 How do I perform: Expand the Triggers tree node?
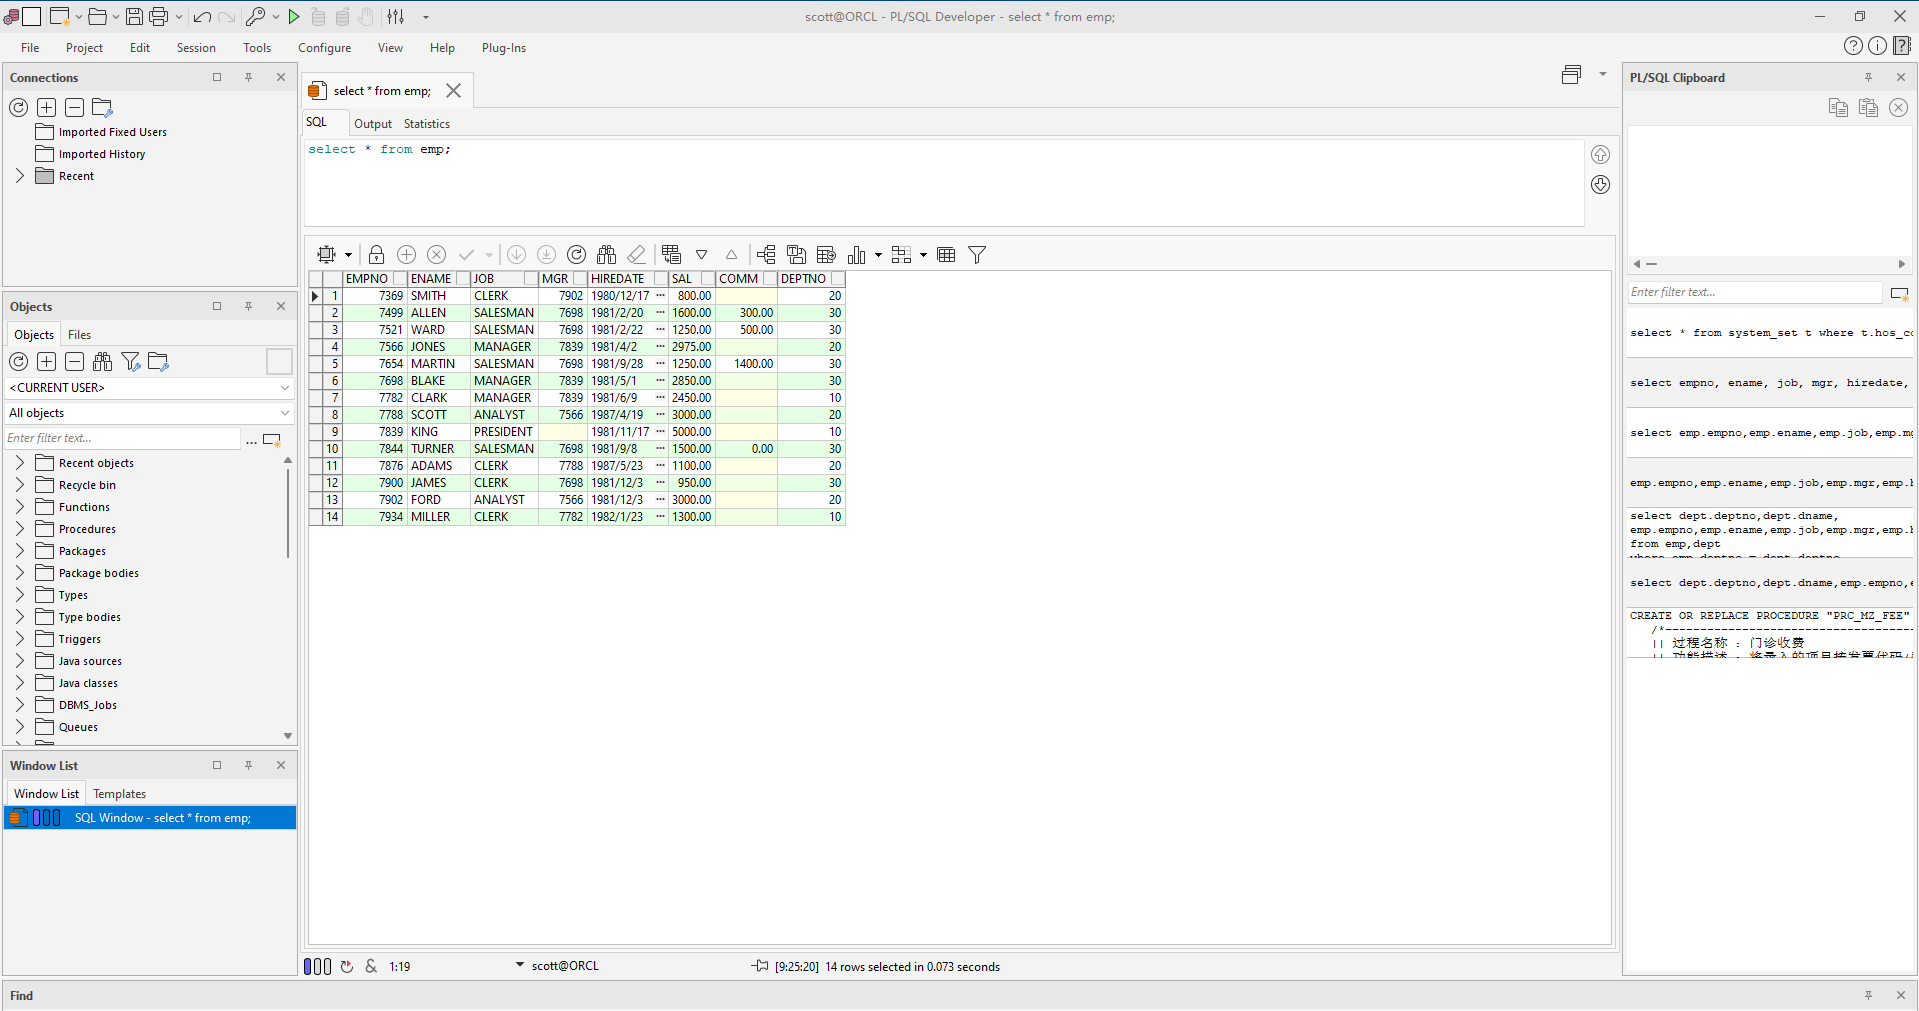click(19, 639)
